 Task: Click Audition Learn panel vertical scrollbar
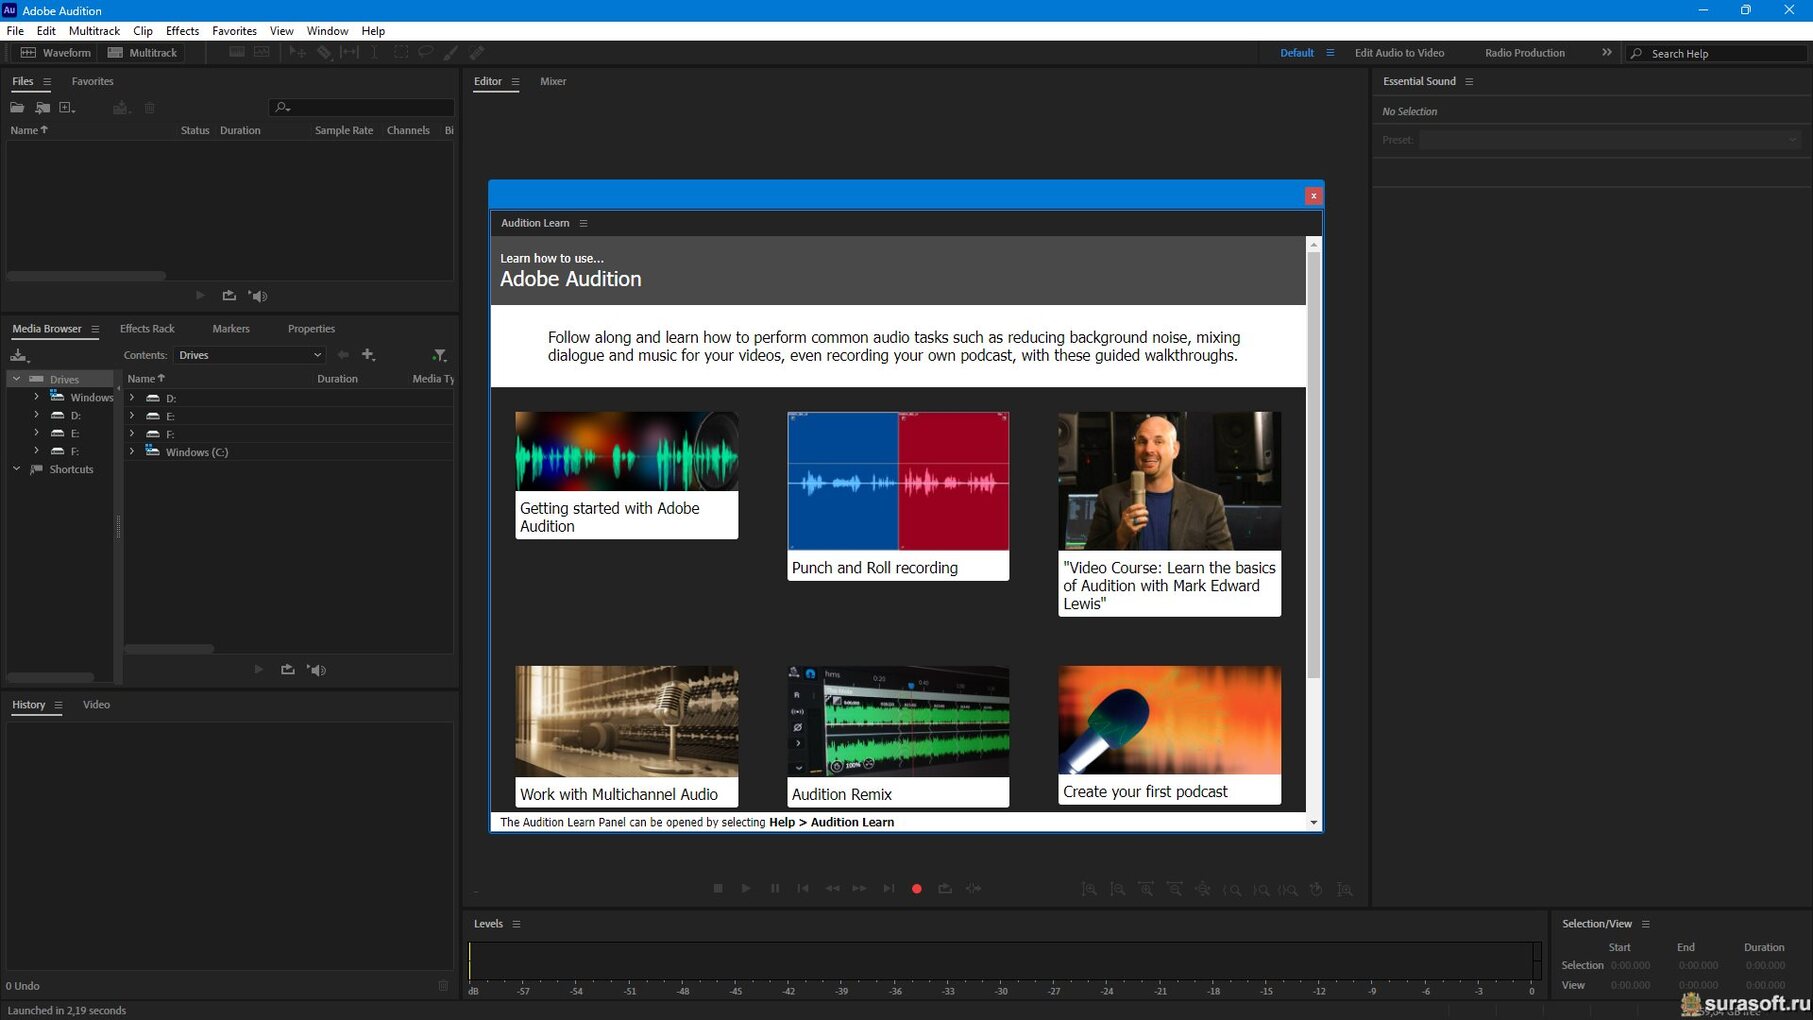coord(1314,465)
